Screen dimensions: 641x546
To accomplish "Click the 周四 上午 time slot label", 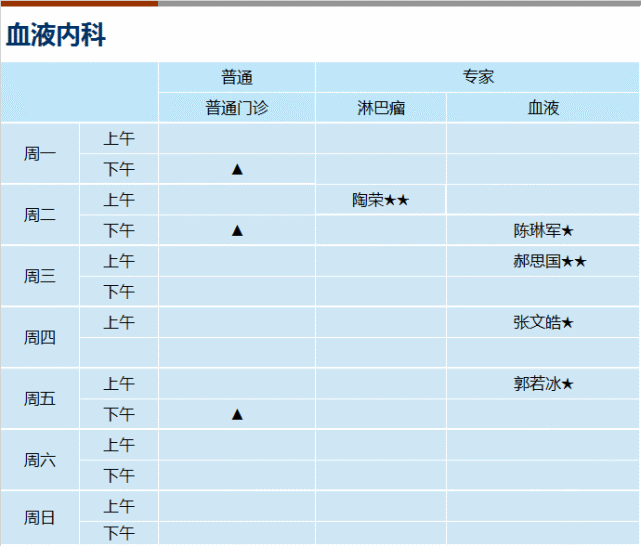I will [119, 322].
